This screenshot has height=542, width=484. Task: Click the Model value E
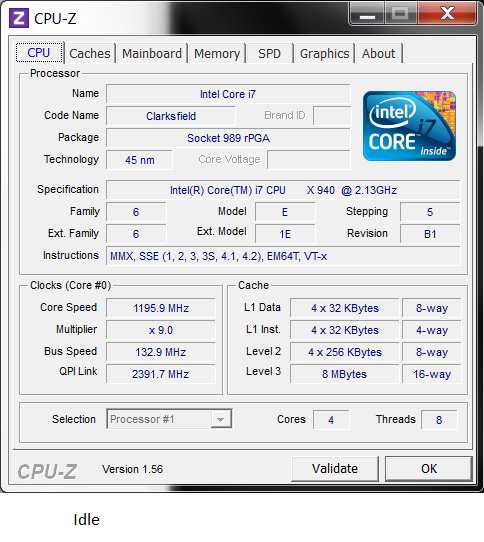(285, 212)
